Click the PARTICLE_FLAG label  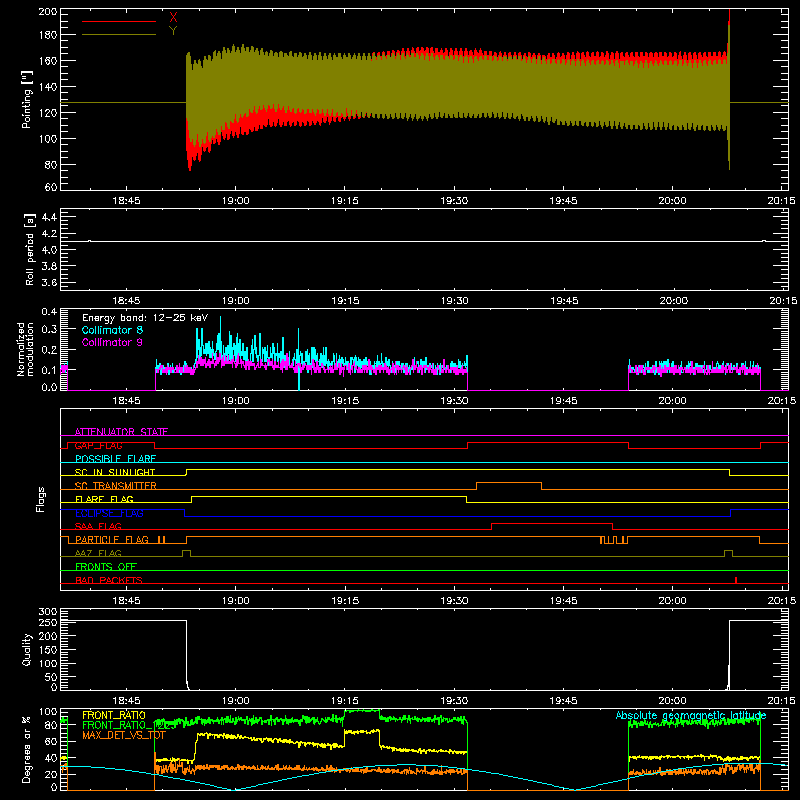pyautogui.click(x=112, y=539)
